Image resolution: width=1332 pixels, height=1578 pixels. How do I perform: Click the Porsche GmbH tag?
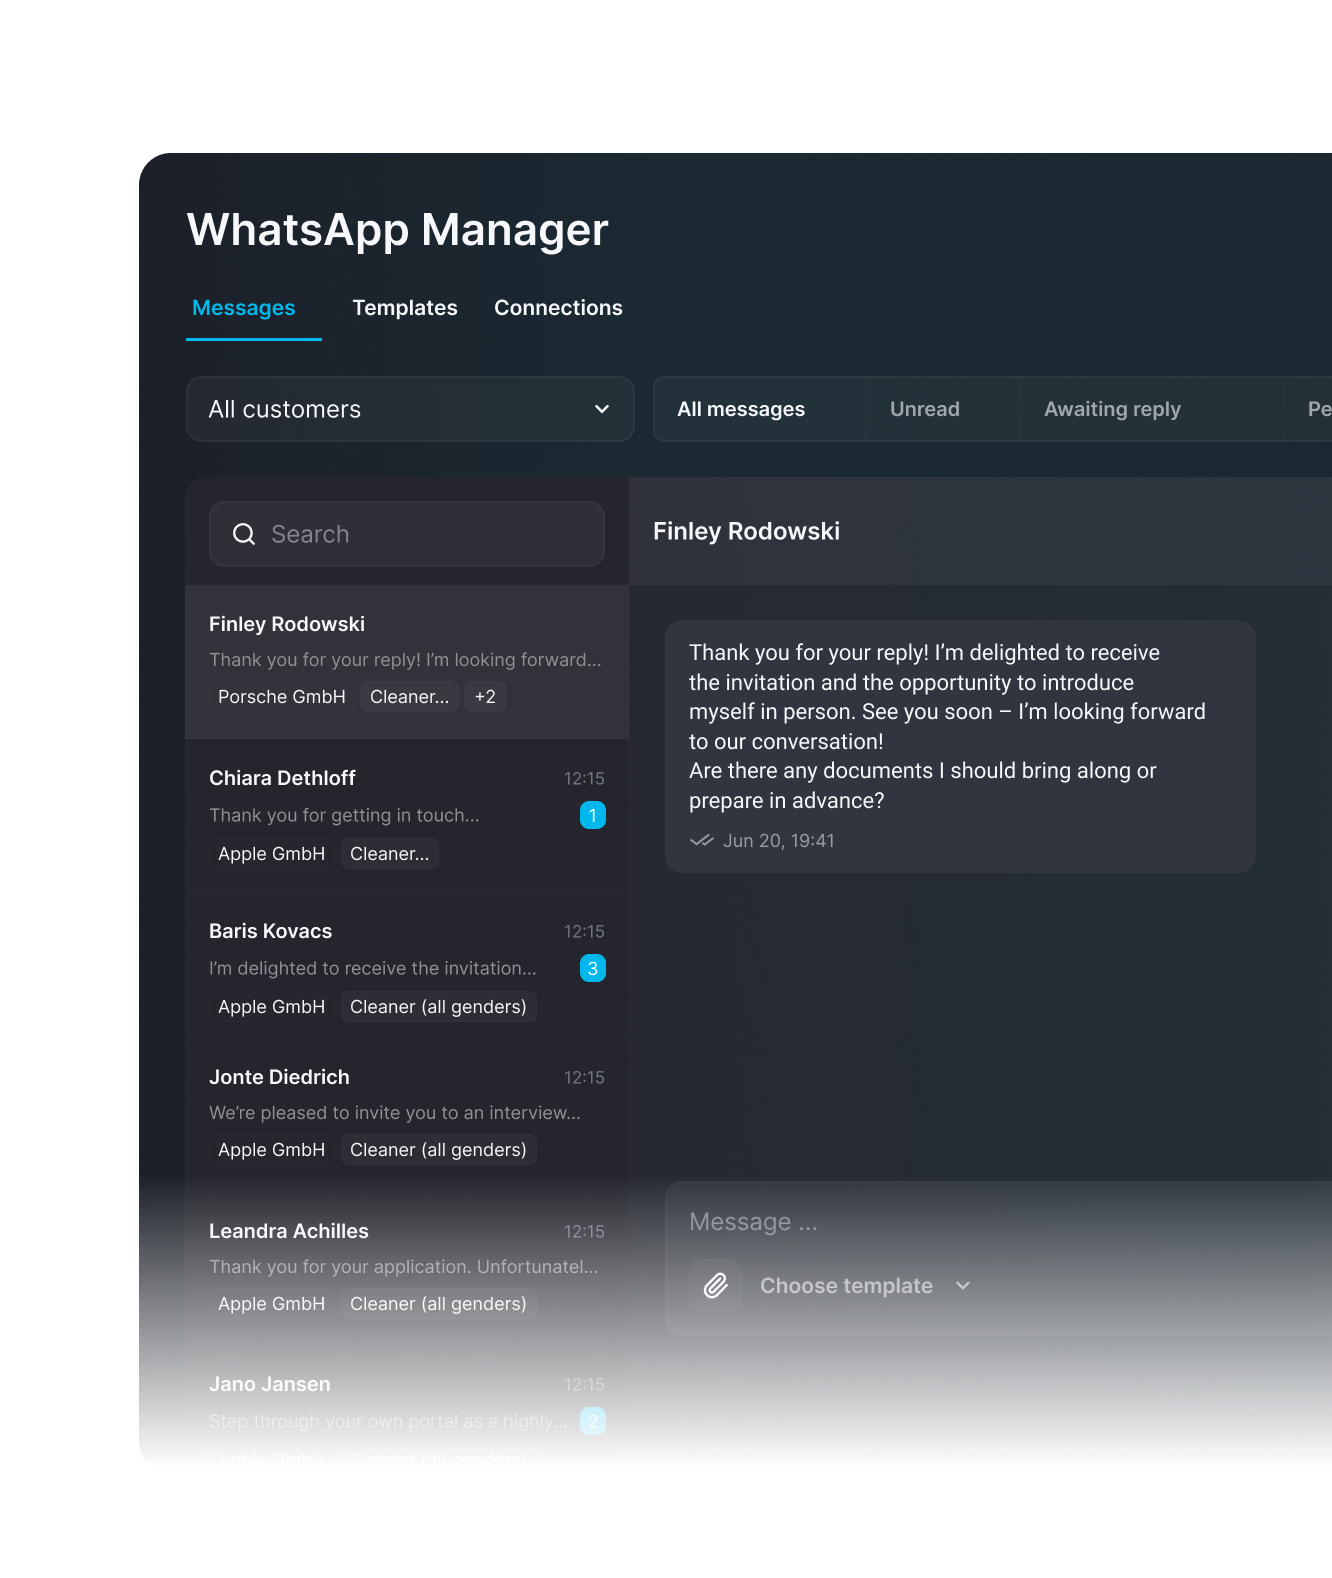[282, 697]
